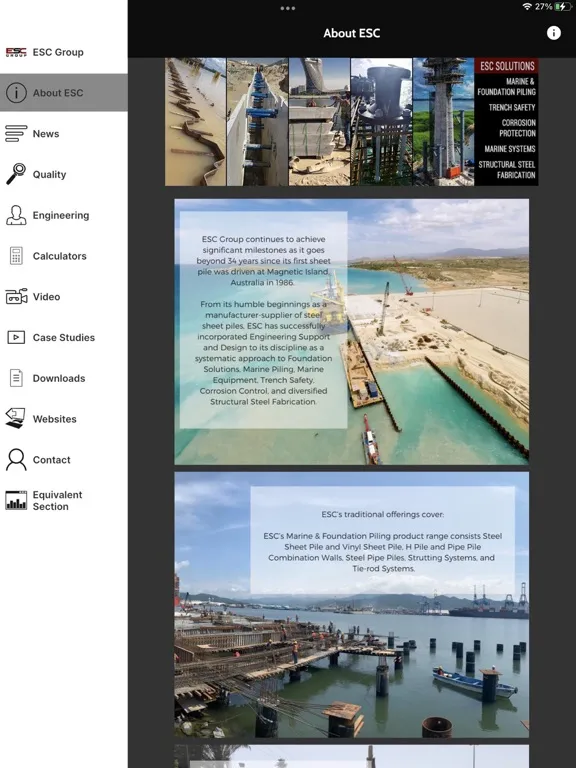This screenshot has height=768, width=576.
Task: Tap the Video camera icon
Action: coord(16,296)
